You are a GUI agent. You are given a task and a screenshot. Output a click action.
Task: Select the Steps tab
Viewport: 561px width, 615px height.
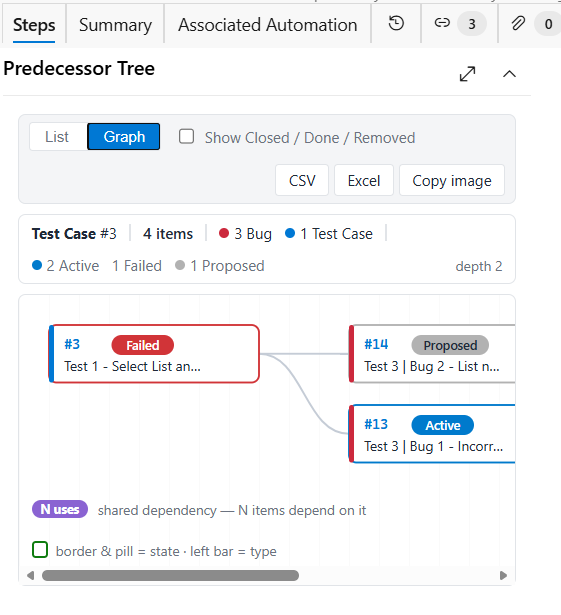tap(34, 25)
